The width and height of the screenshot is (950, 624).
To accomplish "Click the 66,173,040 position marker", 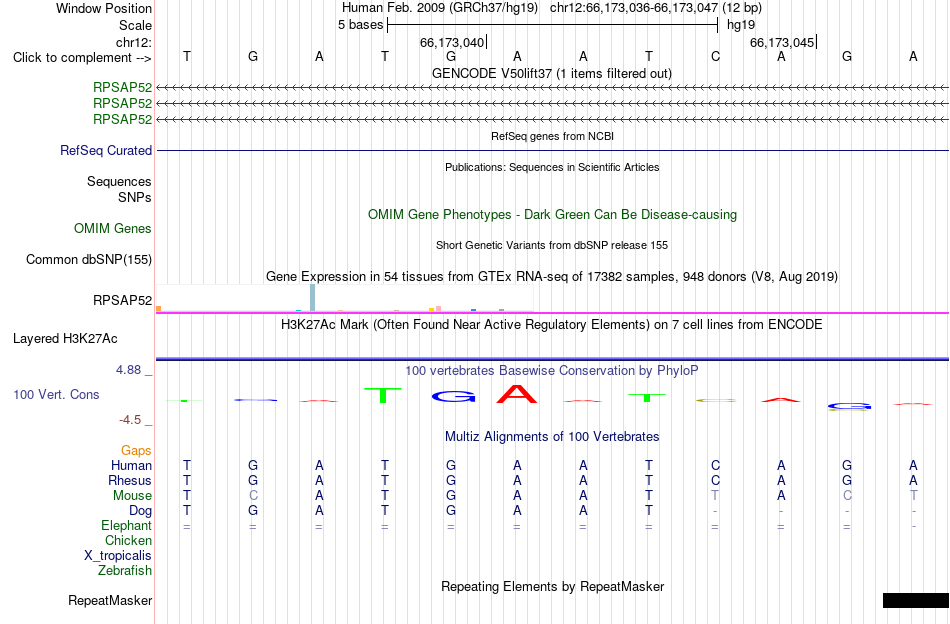I will 452,42.
